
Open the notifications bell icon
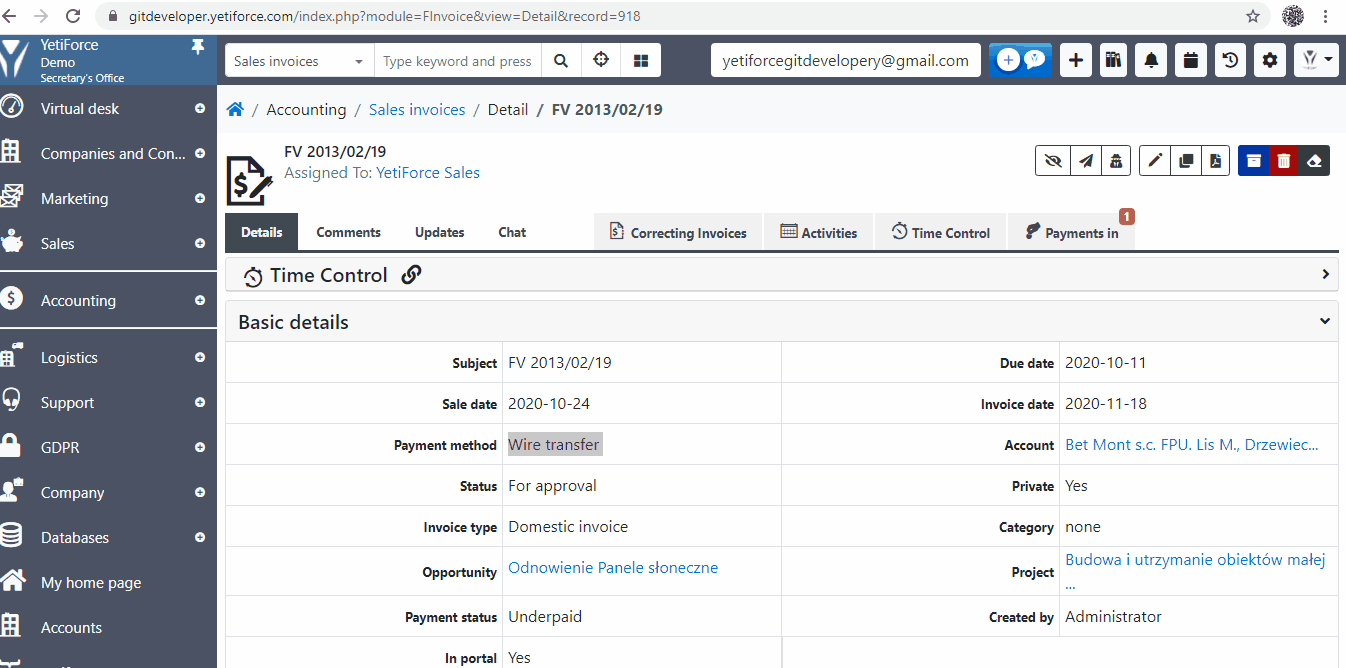click(x=1152, y=61)
